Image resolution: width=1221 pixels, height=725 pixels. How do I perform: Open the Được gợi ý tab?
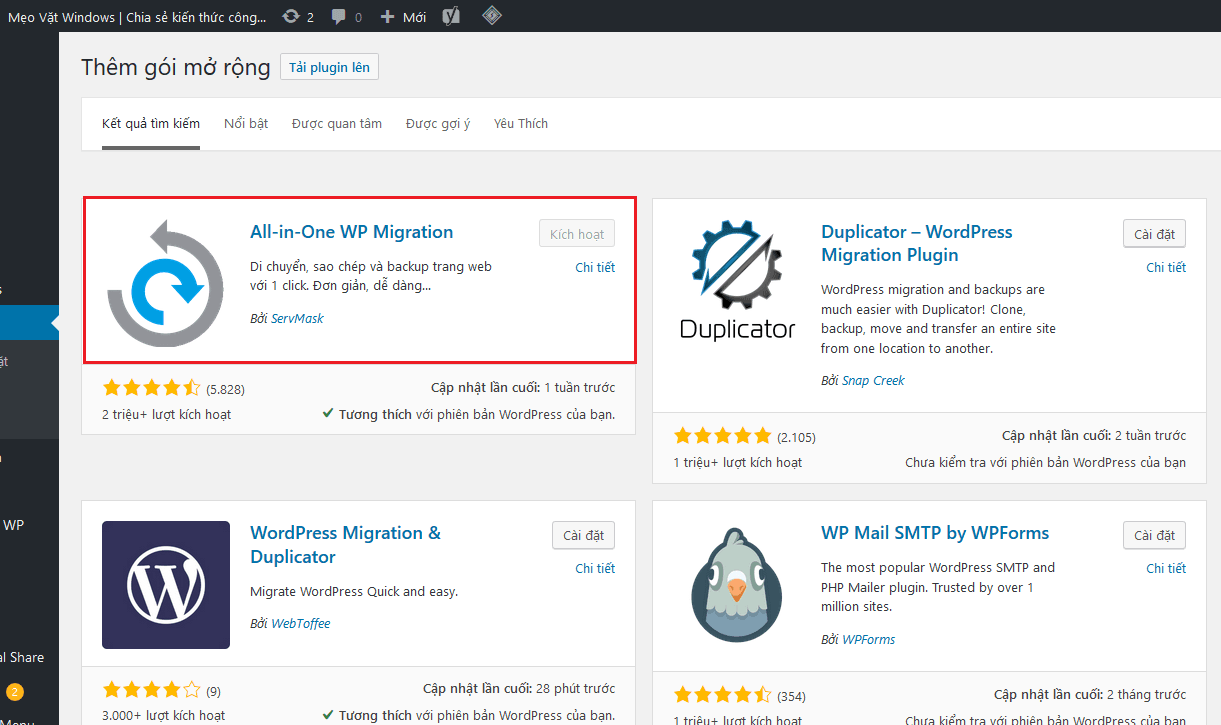point(438,124)
